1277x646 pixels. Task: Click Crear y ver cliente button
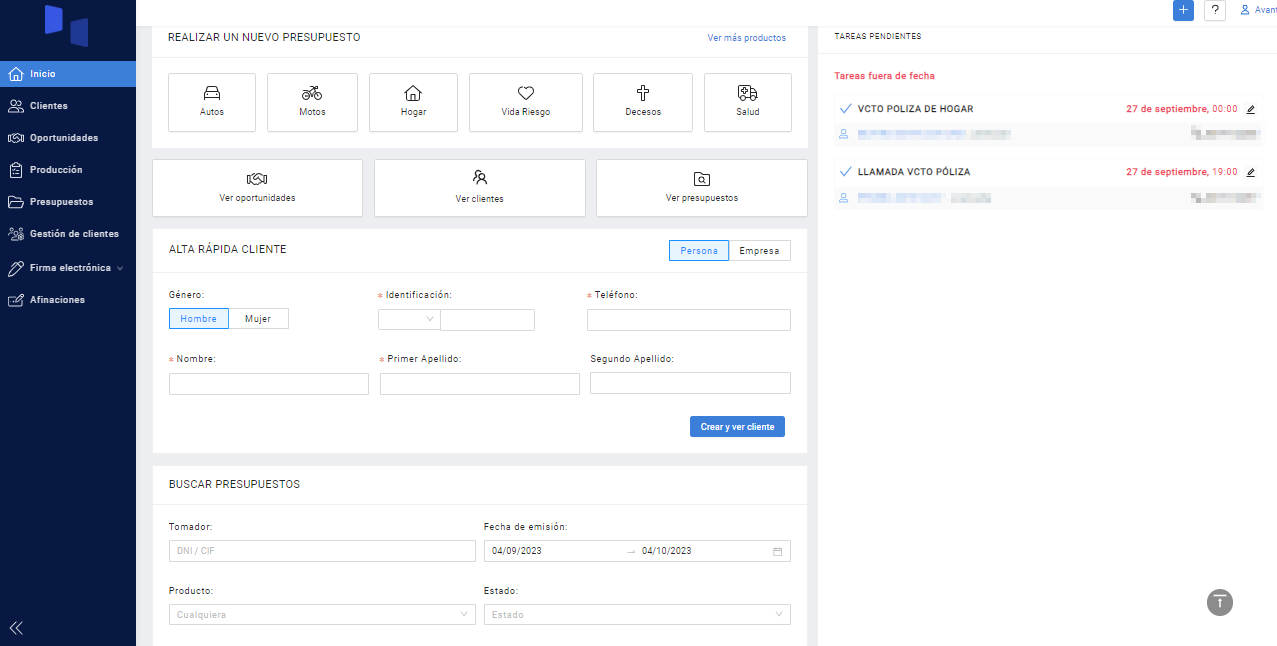point(737,427)
